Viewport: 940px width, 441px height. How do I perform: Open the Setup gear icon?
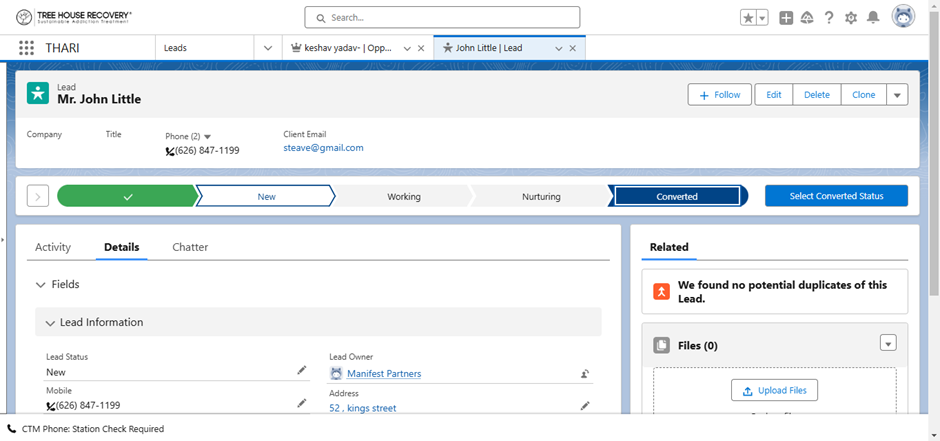[851, 18]
